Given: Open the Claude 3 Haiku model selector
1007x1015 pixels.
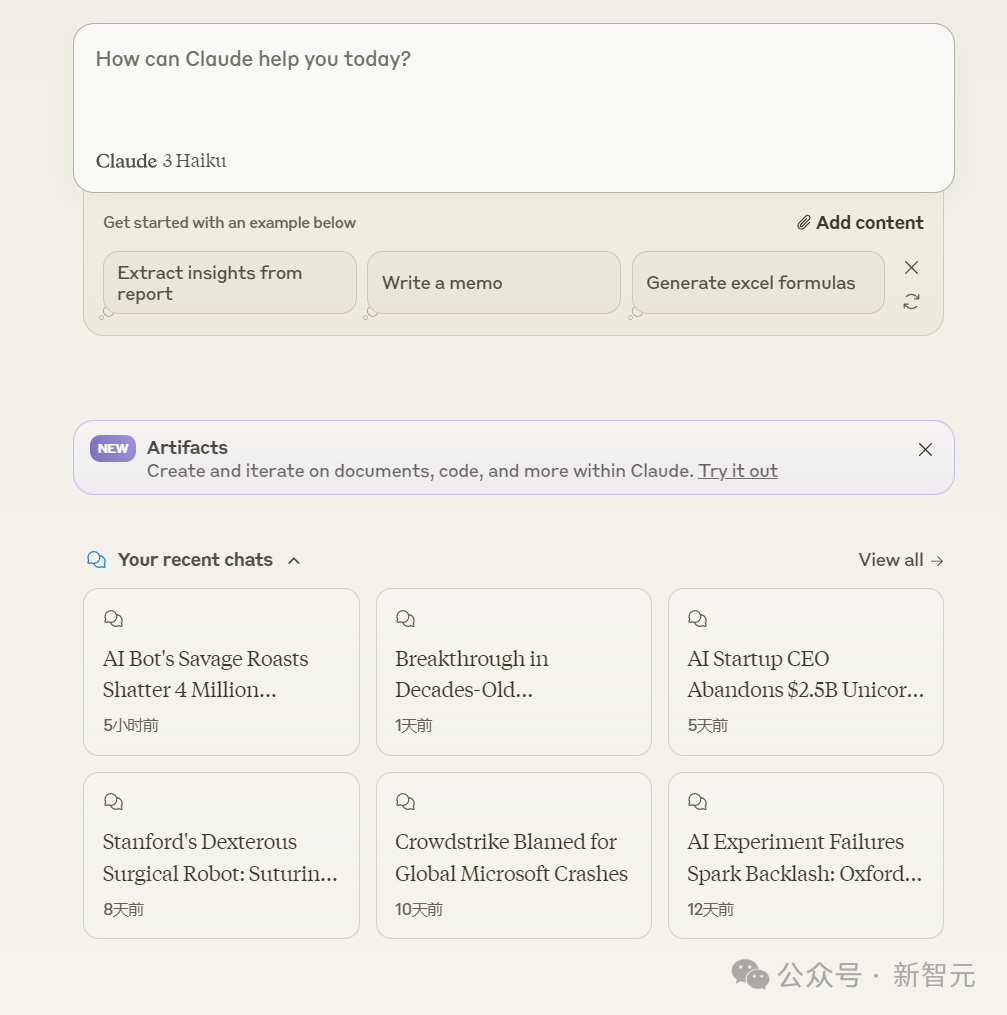Looking at the screenshot, I should (x=161, y=161).
